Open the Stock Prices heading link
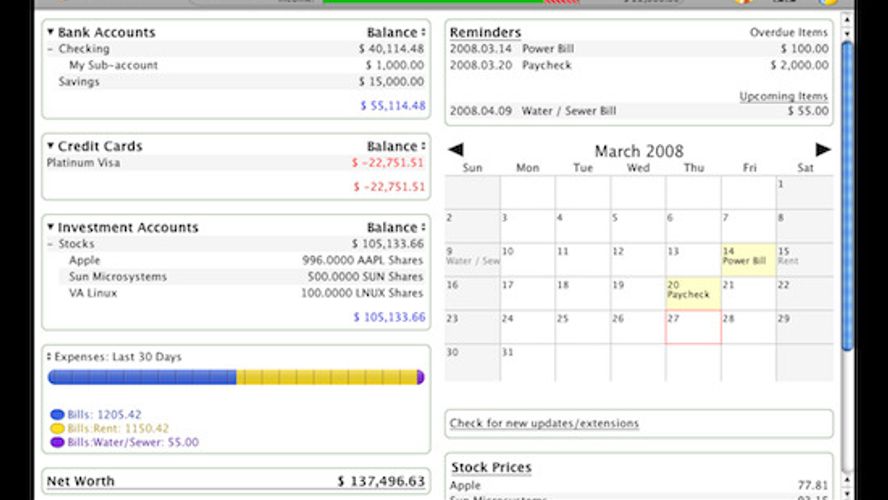Screen dimensions: 888x500 click(491, 467)
